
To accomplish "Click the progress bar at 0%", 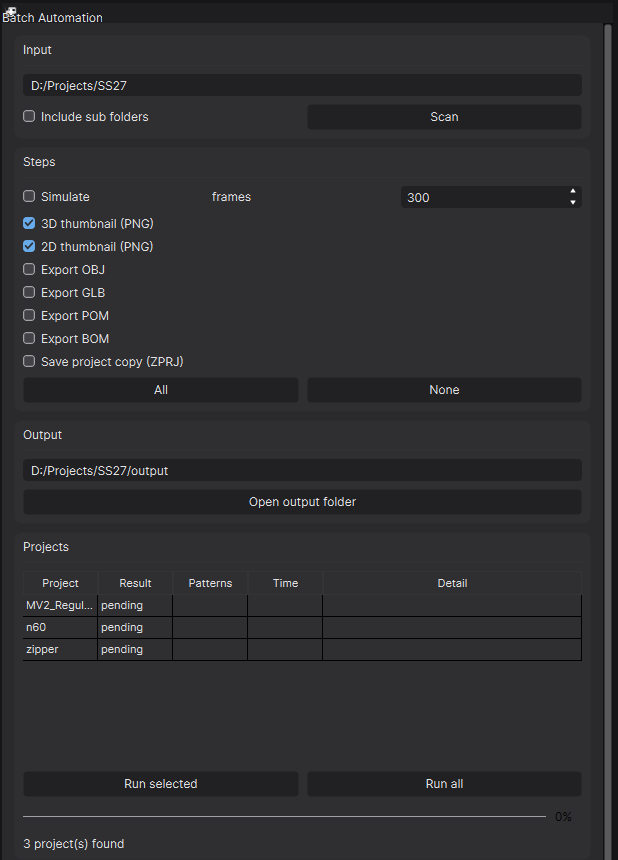I will click(x=285, y=816).
